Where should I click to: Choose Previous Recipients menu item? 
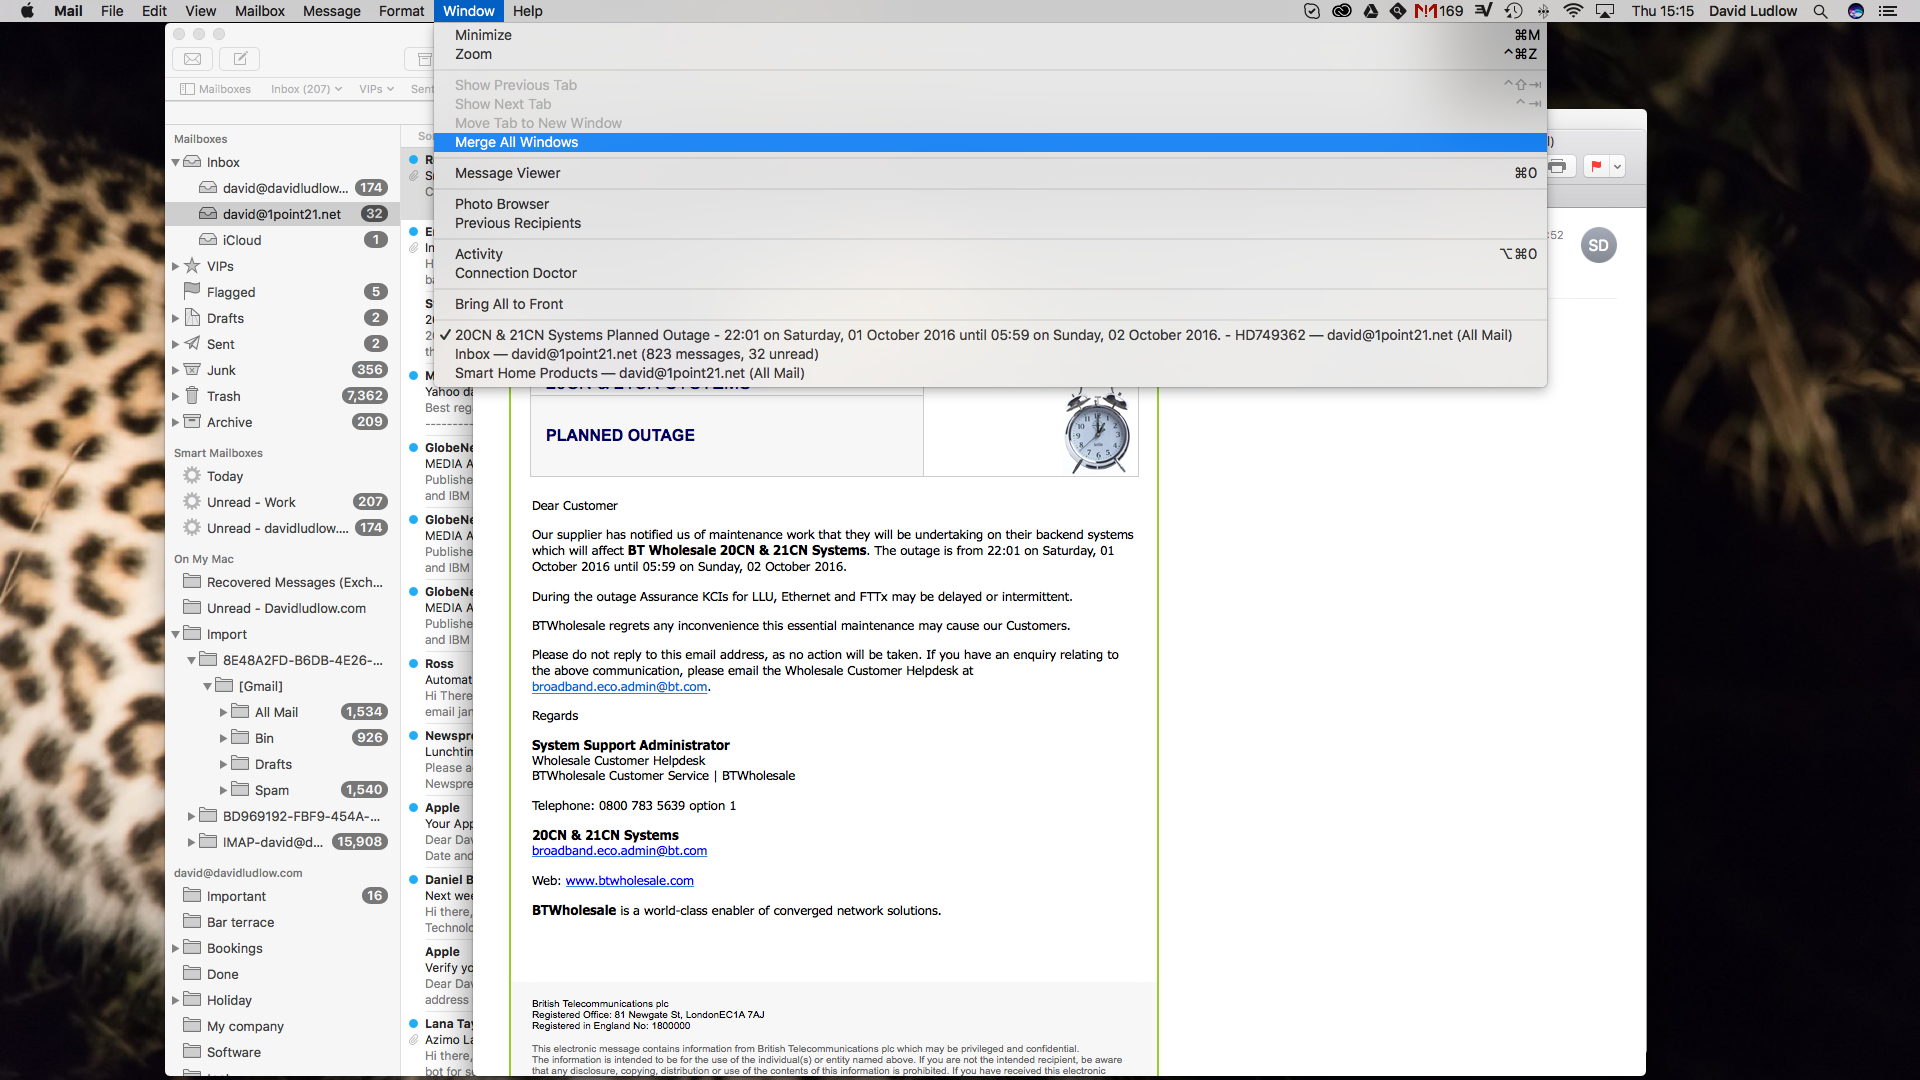tap(990, 223)
